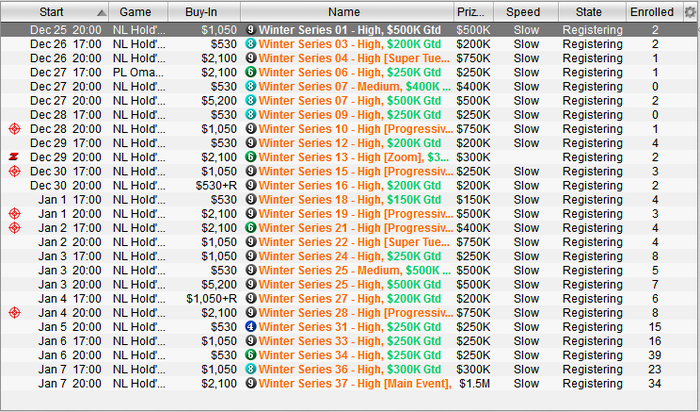
Task: Select Winter Series 25 - High, $500K Gtd
Action: pyautogui.click(x=350, y=284)
